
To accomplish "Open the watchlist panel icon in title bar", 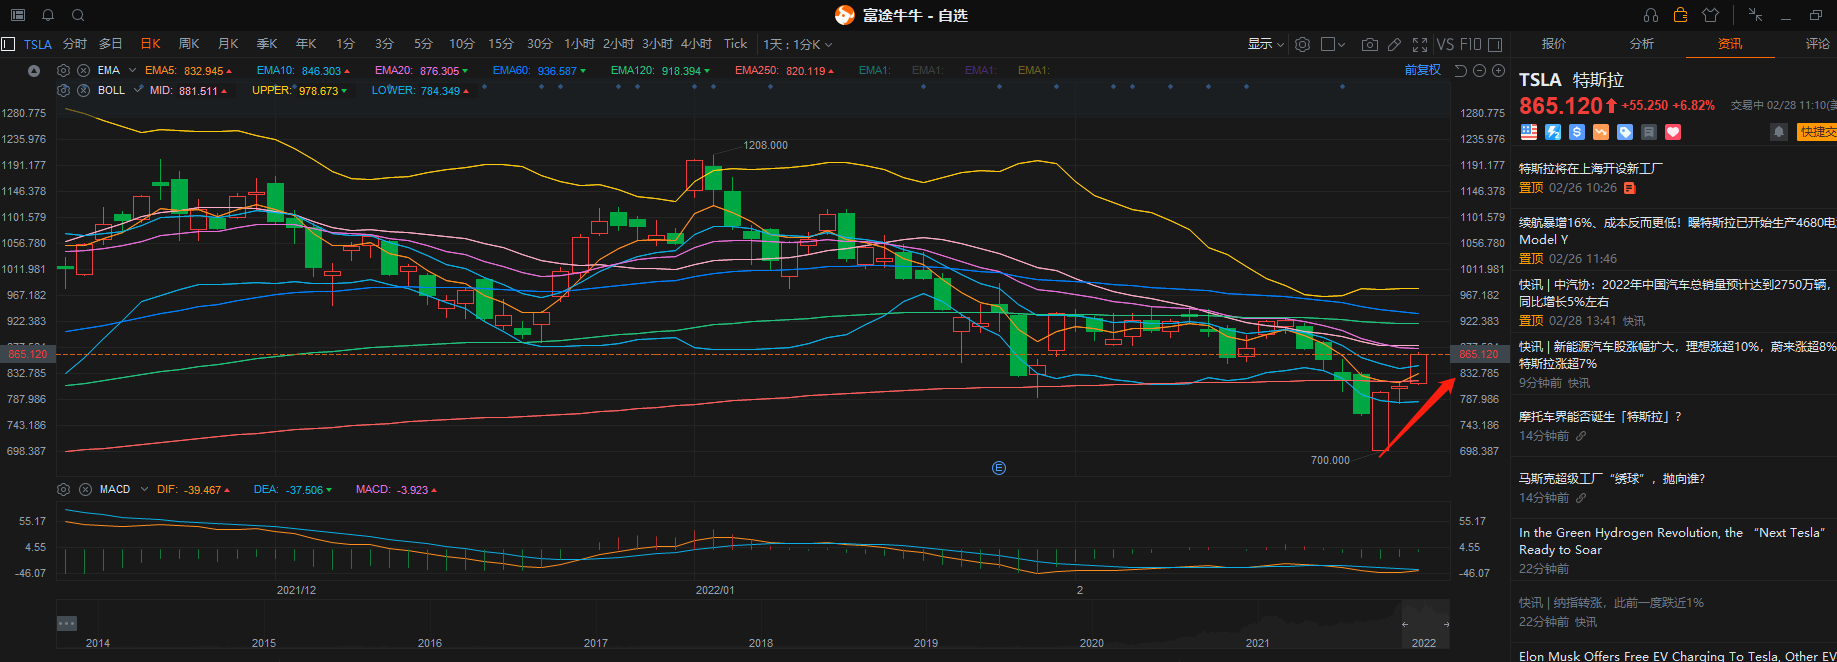I will click(x=17, y=15).
